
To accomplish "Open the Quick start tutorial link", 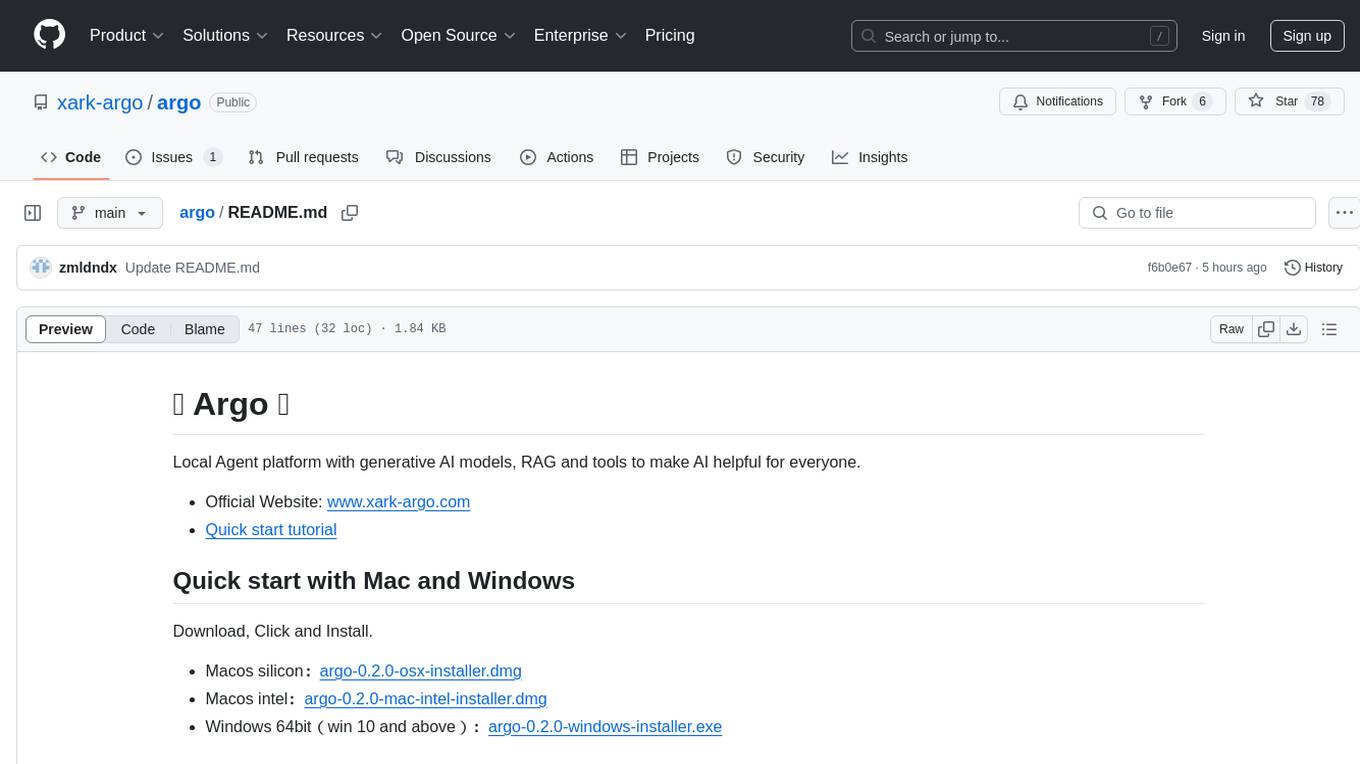I will pyautogui.click(x=271, y=530).
